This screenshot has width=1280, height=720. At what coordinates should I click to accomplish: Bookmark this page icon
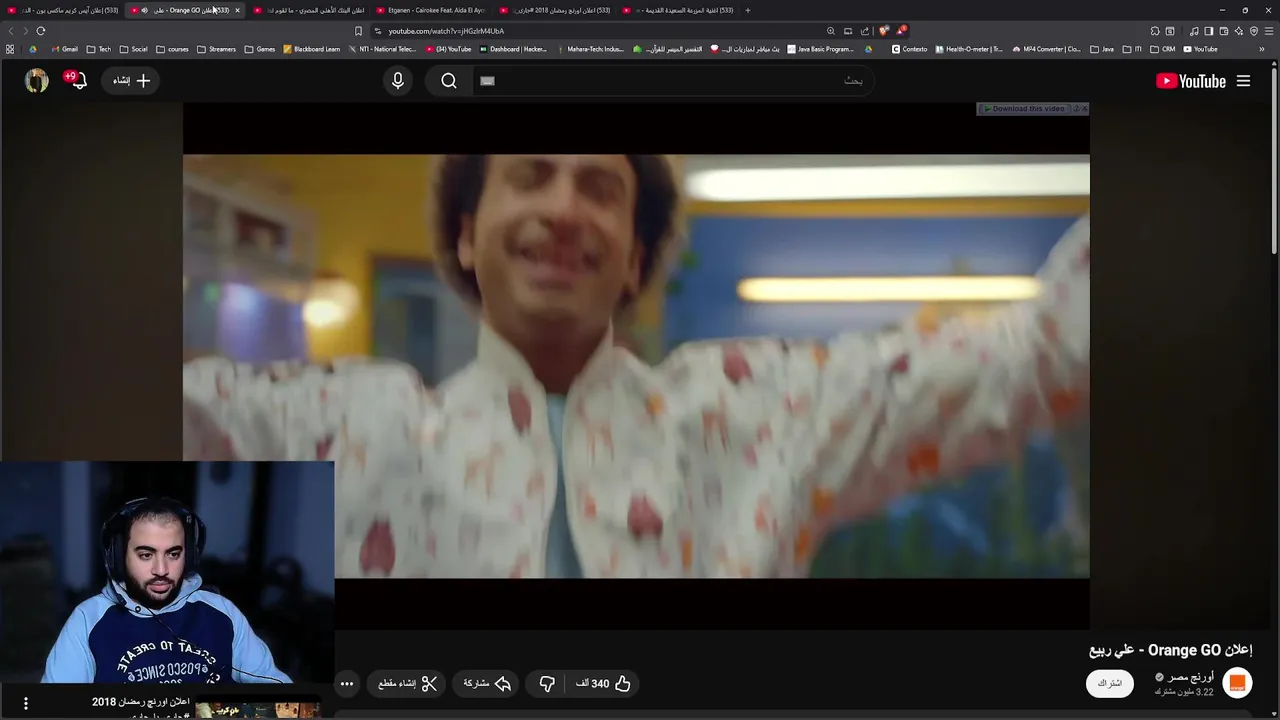[x=358, y=31]
